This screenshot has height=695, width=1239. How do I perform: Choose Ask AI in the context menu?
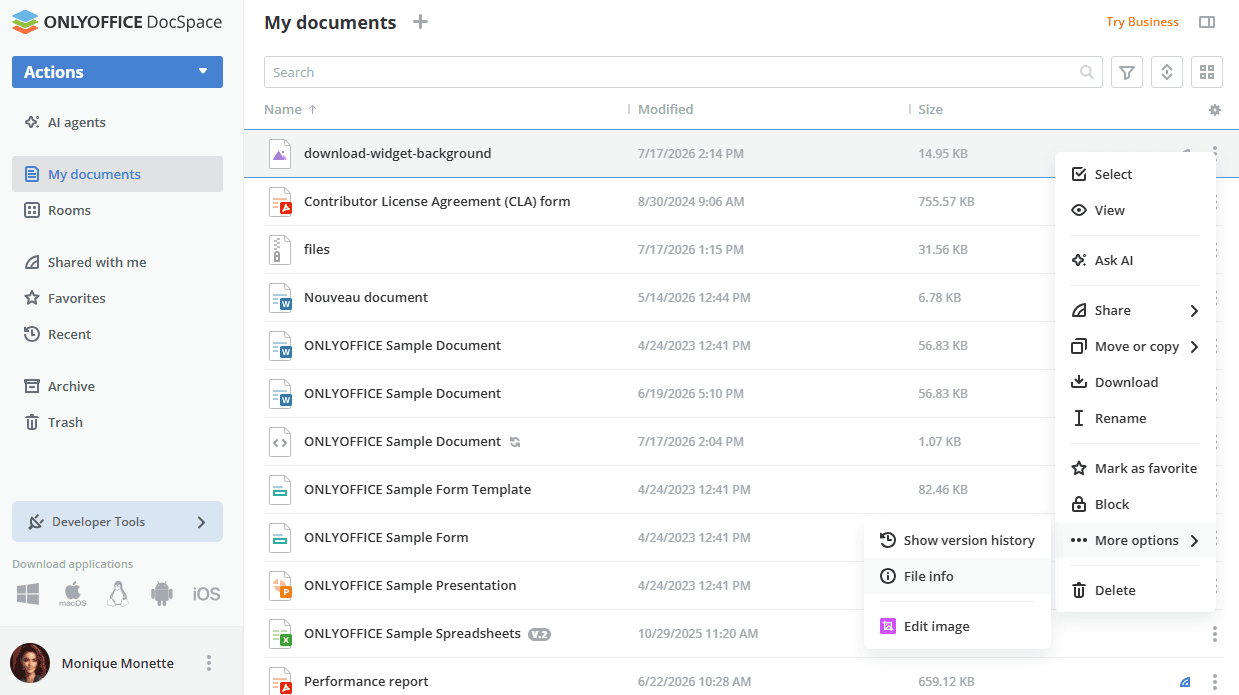pos(1135,260)
